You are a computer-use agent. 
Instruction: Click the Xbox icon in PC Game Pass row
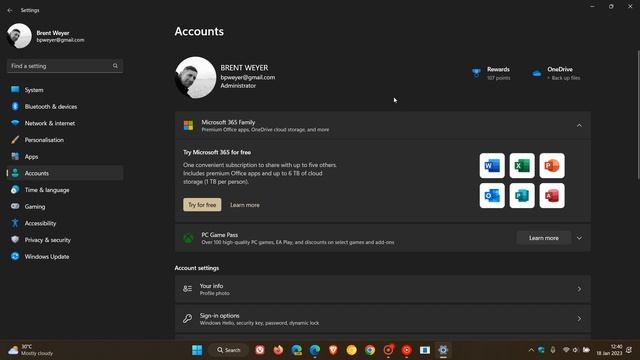[188, 238]
